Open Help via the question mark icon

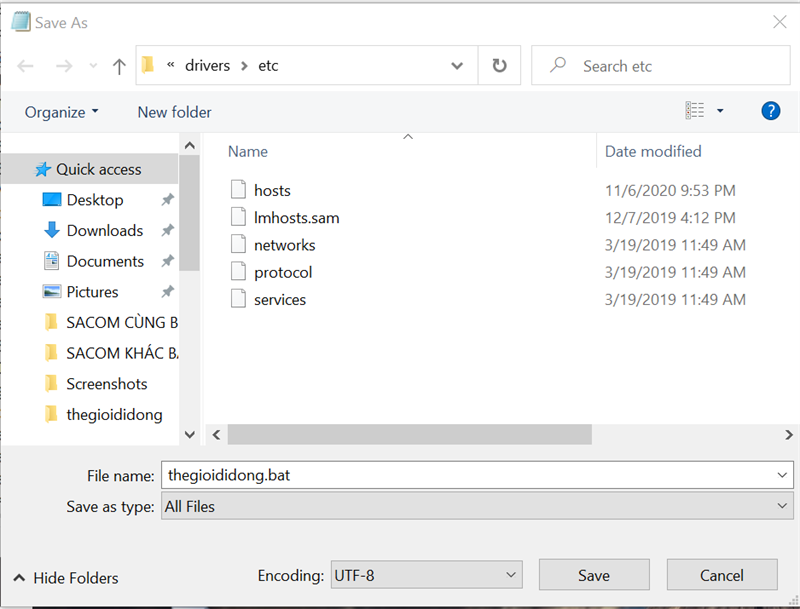tap(771, 111)
